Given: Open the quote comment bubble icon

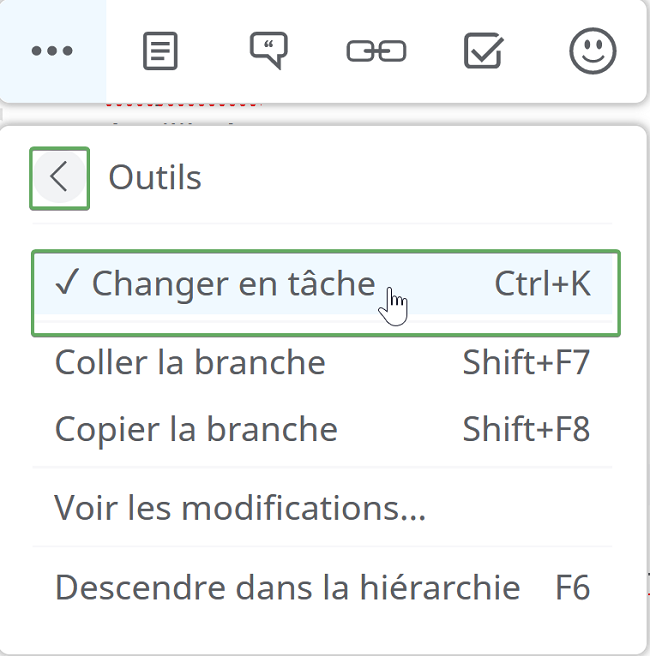Looking at the screenshot, I should click(x=269, y=50).
